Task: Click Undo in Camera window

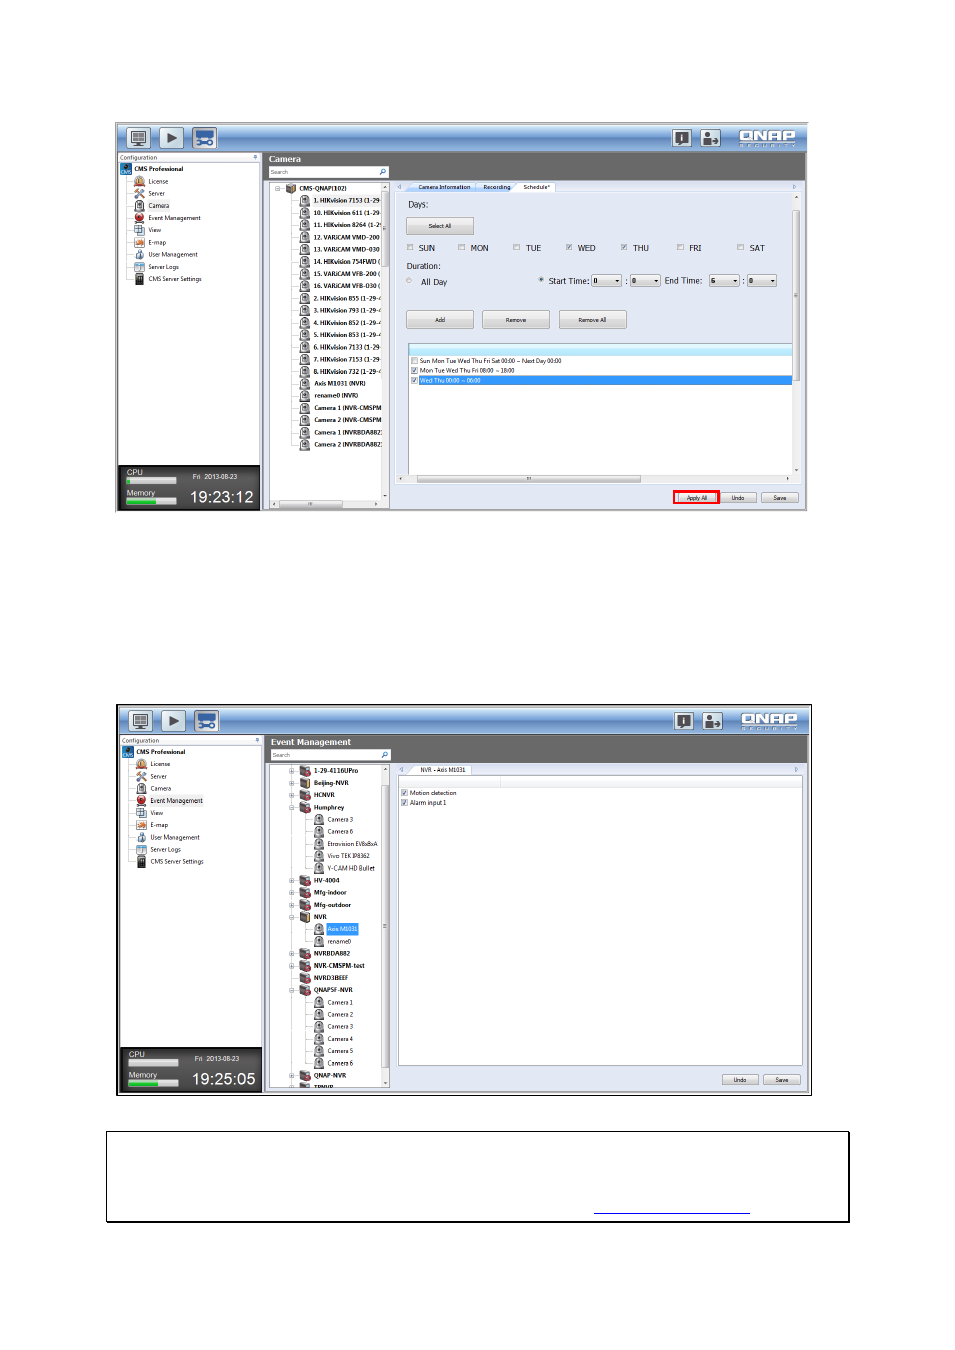Action: (x=737, y=498)
